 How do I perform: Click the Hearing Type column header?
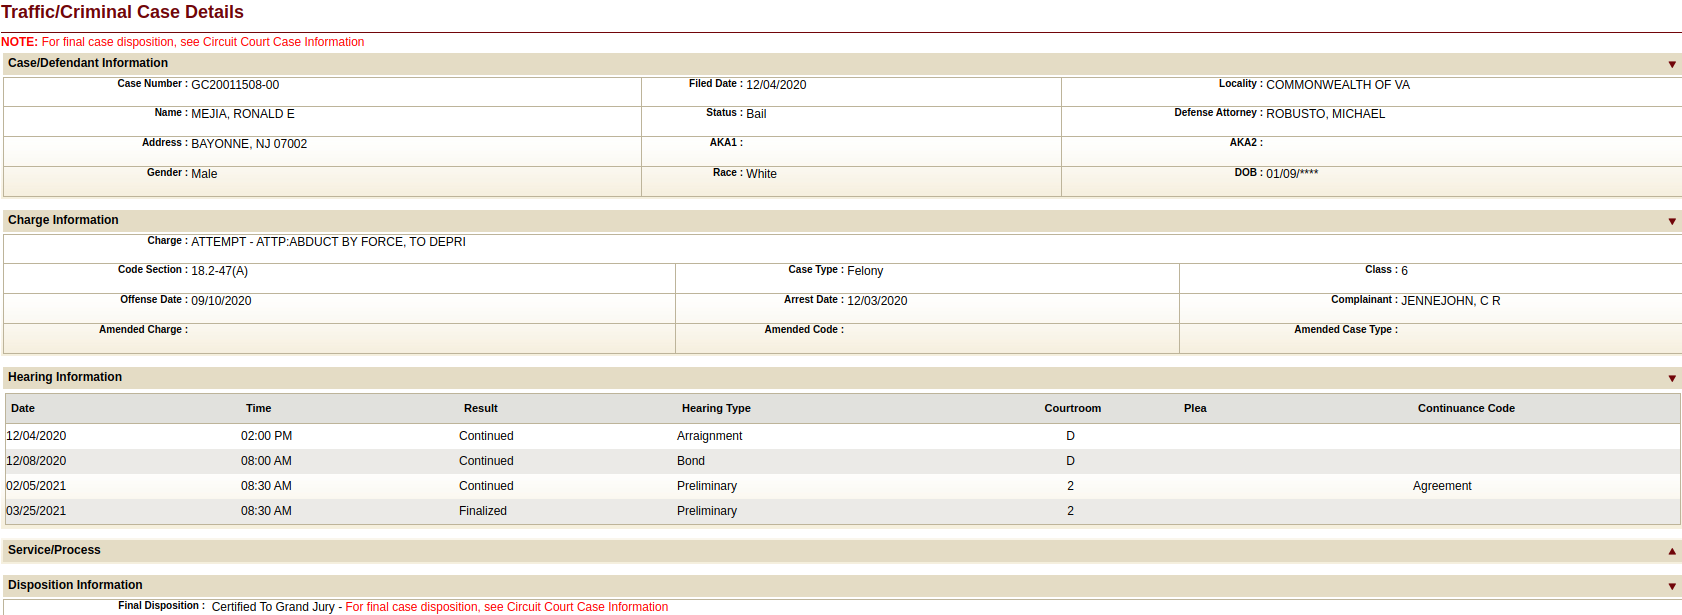[716, 408]
